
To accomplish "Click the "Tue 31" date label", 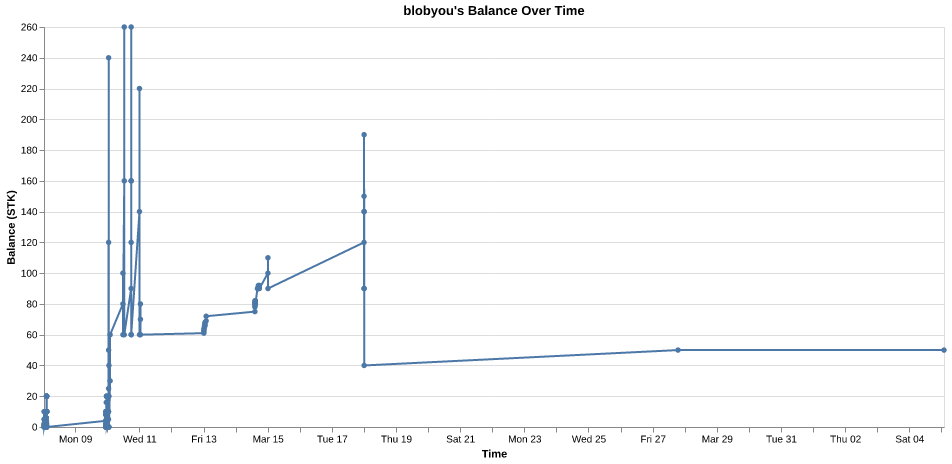I will coord(782,439).
